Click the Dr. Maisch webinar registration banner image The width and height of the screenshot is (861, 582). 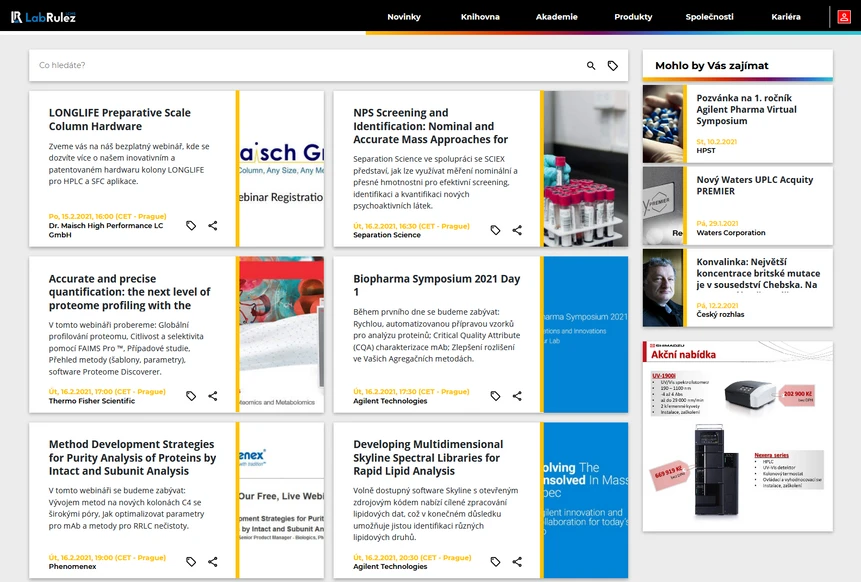(x=282, y=169)
